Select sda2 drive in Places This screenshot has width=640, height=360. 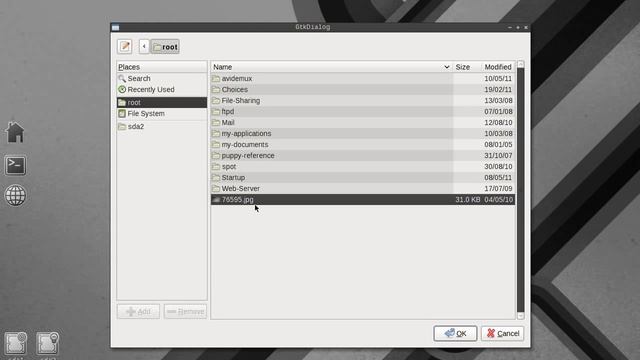coord(162,127)
